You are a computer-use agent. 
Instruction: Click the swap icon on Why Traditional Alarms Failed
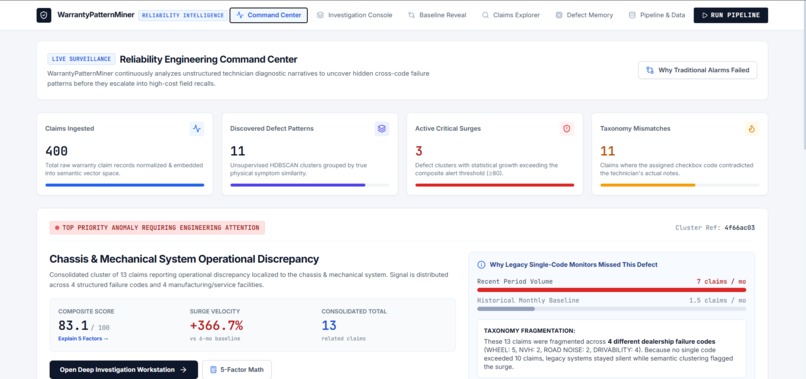[650, 70]
